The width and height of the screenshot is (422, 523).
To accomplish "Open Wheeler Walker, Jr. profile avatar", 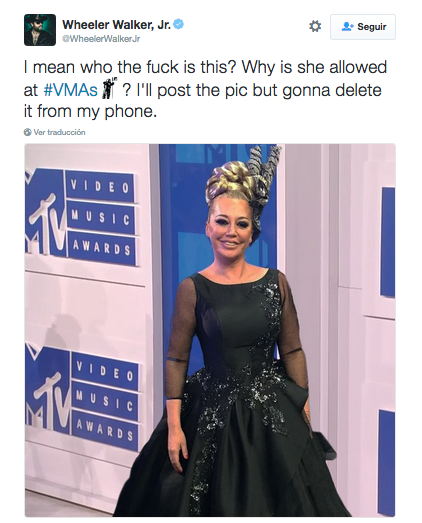I will (x=40, y=30).
